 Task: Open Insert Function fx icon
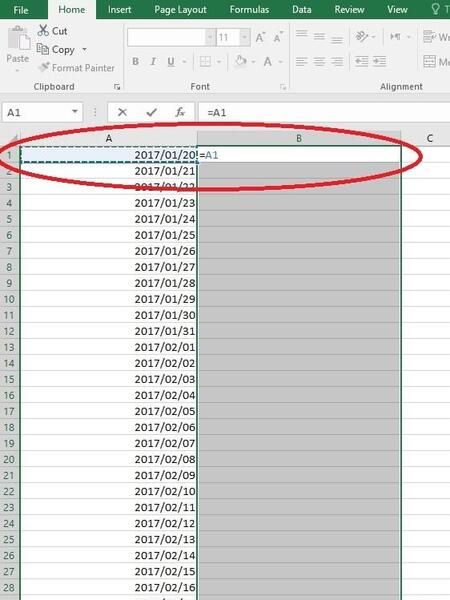click(180, 112)
